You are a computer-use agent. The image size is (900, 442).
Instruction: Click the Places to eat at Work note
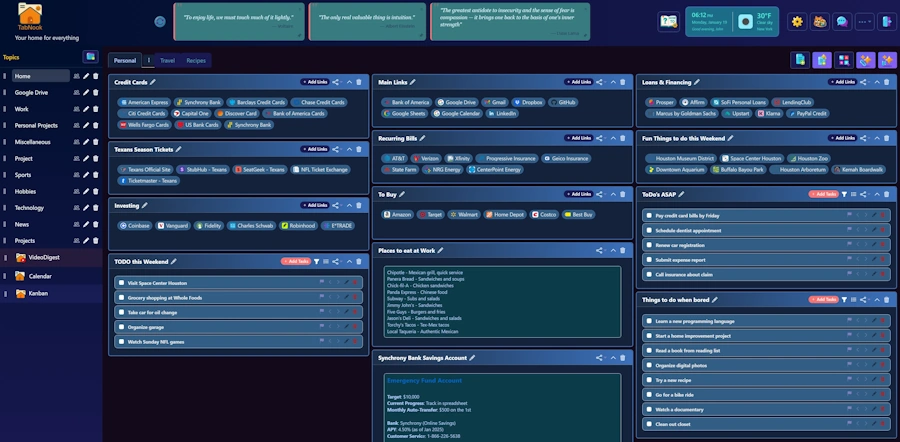[502, 302]
